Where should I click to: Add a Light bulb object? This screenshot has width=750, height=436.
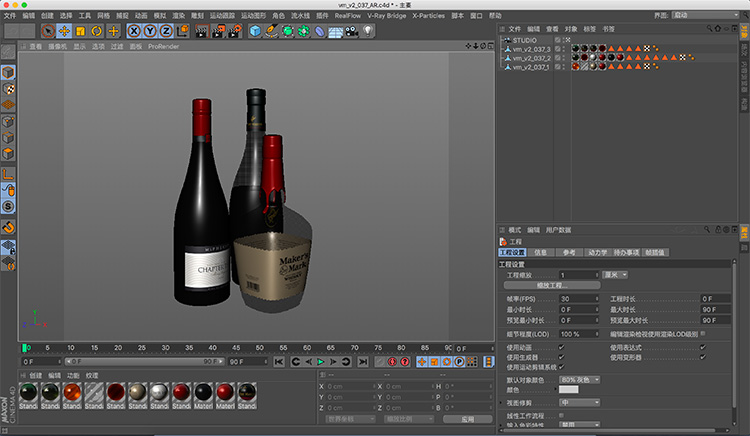pyautogui.click(x=367, y=31)
